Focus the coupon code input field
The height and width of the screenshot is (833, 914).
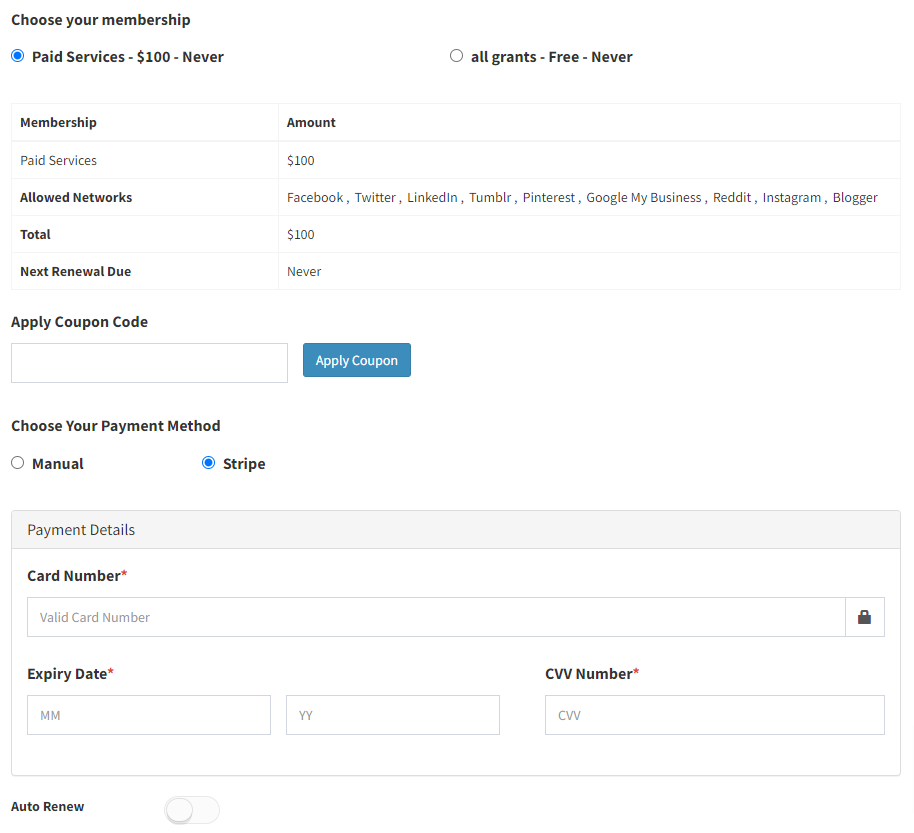pyautogui.click(x=149, y=363)
